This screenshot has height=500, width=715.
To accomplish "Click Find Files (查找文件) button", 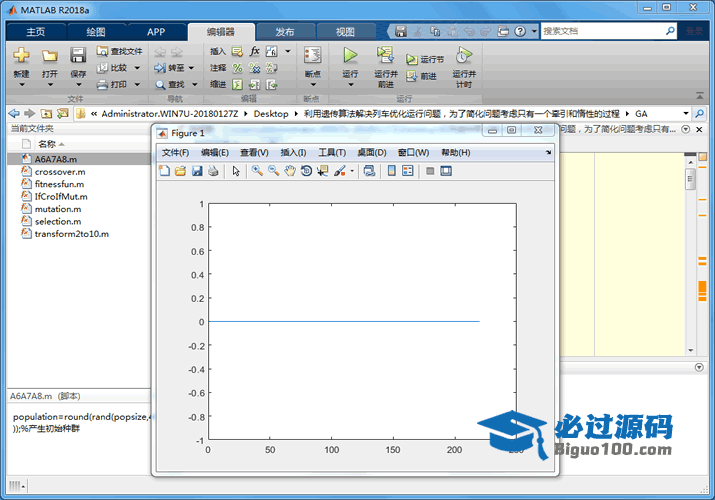I will (x=119, y=51).
